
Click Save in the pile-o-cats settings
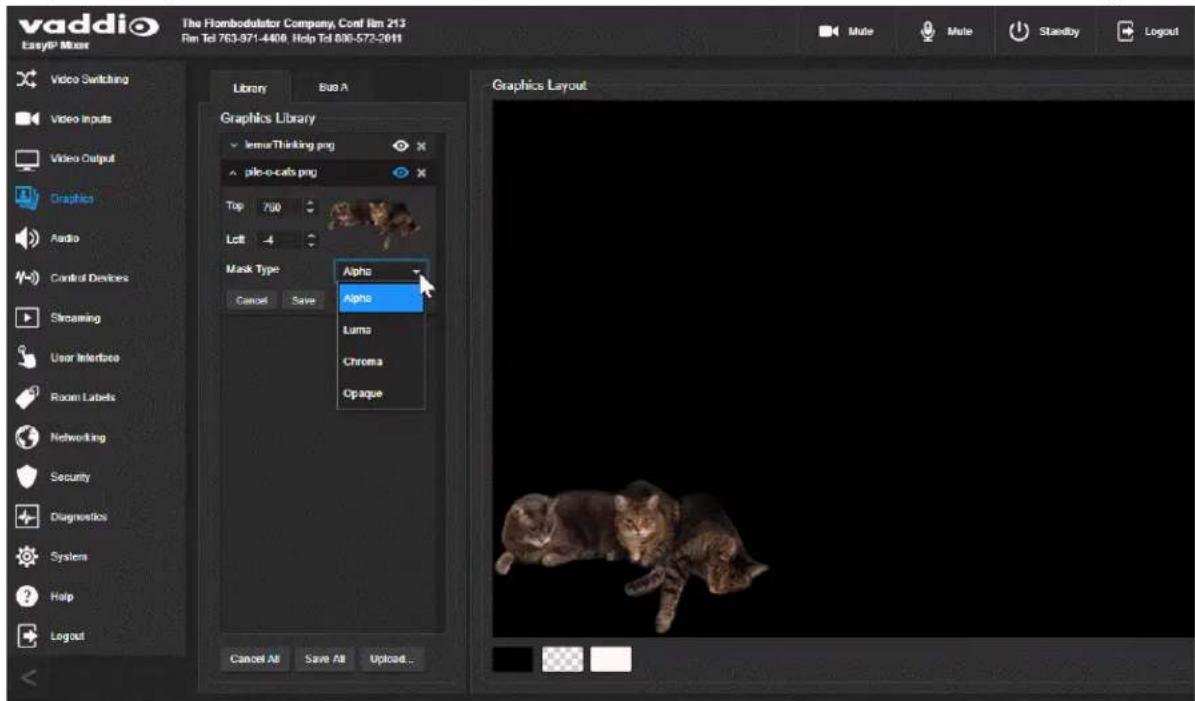(303, 300)
